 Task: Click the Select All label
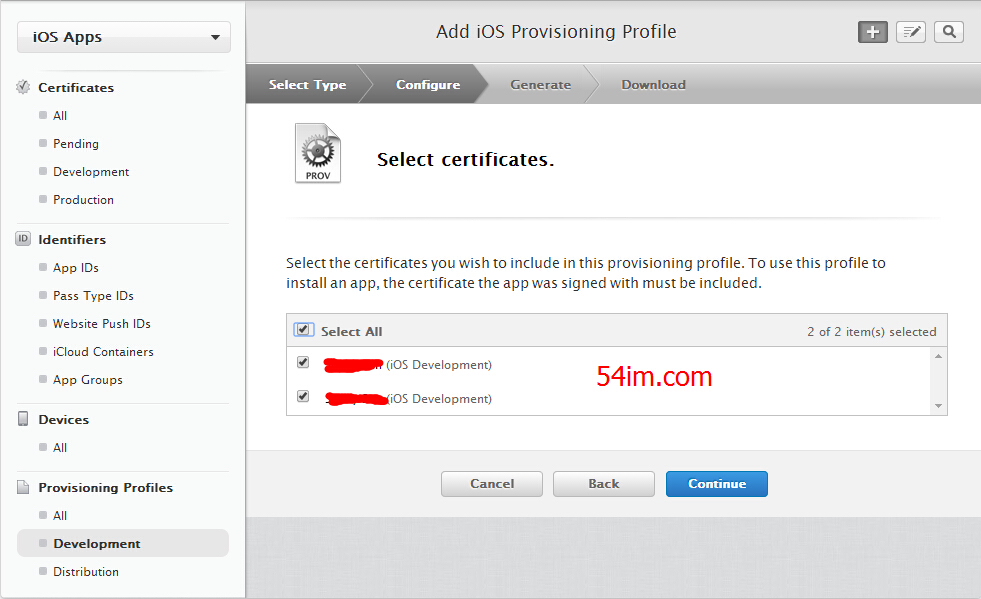click(x=351, y=332)
